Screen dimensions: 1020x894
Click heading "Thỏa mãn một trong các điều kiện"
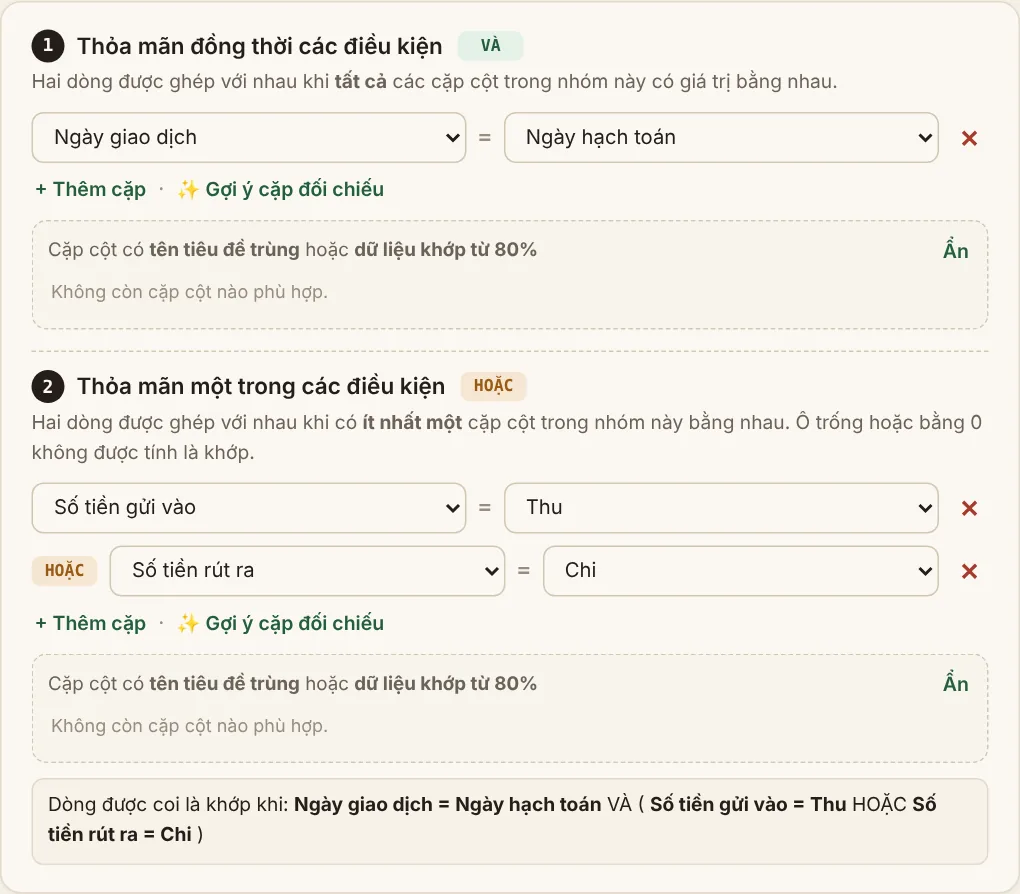point(261,386)
